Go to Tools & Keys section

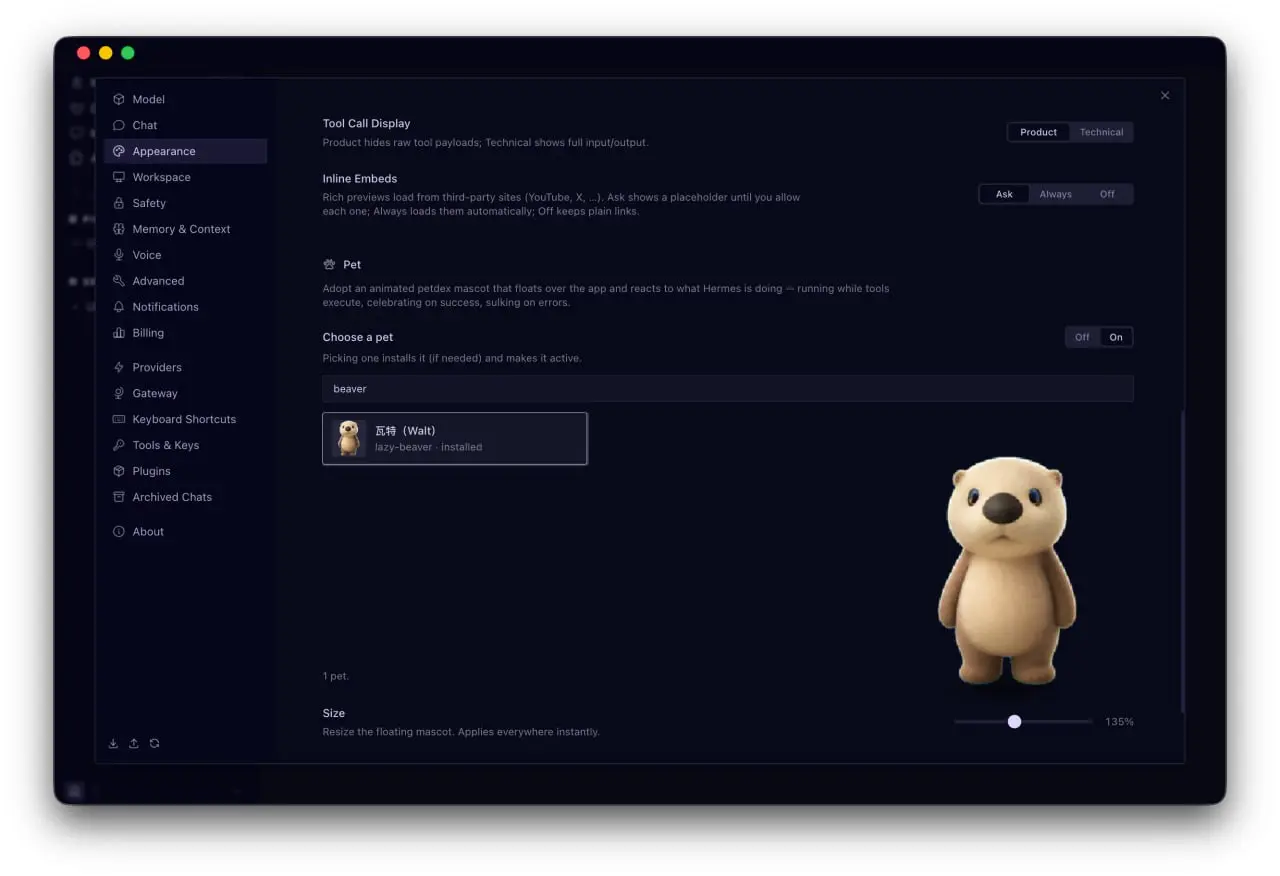click(185, 445)
